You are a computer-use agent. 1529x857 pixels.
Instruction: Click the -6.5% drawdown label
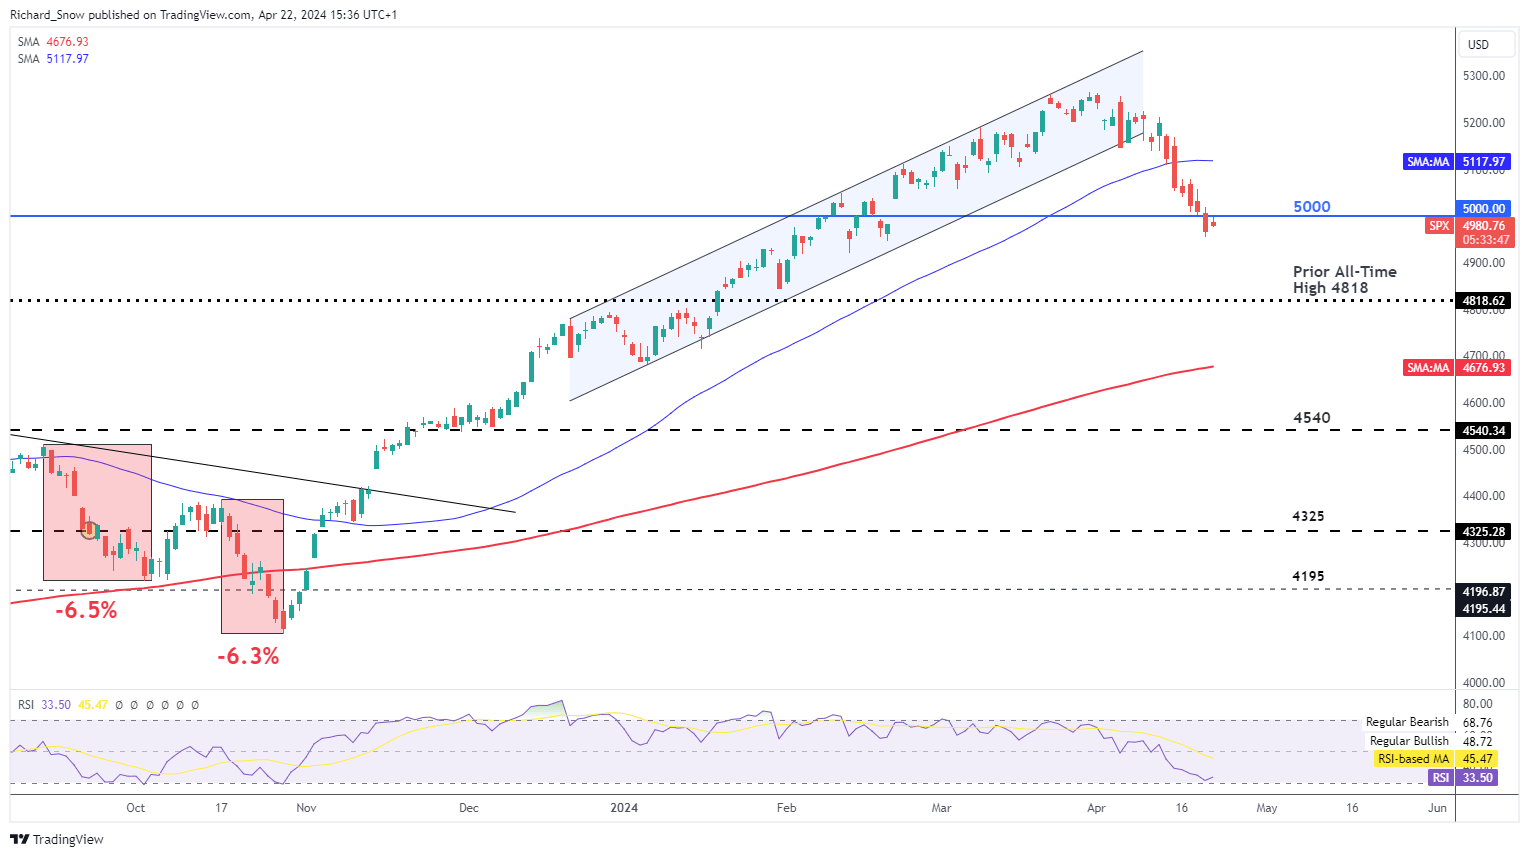86,610
